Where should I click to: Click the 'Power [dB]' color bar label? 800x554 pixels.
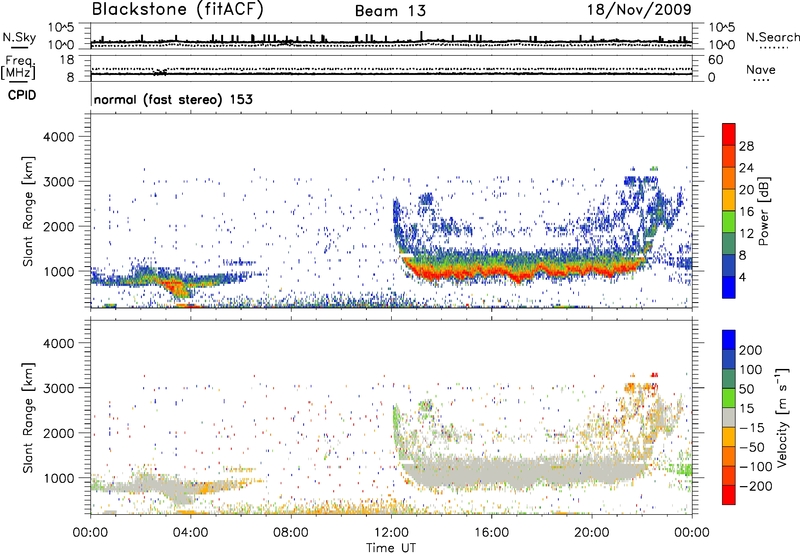(763, 211)
